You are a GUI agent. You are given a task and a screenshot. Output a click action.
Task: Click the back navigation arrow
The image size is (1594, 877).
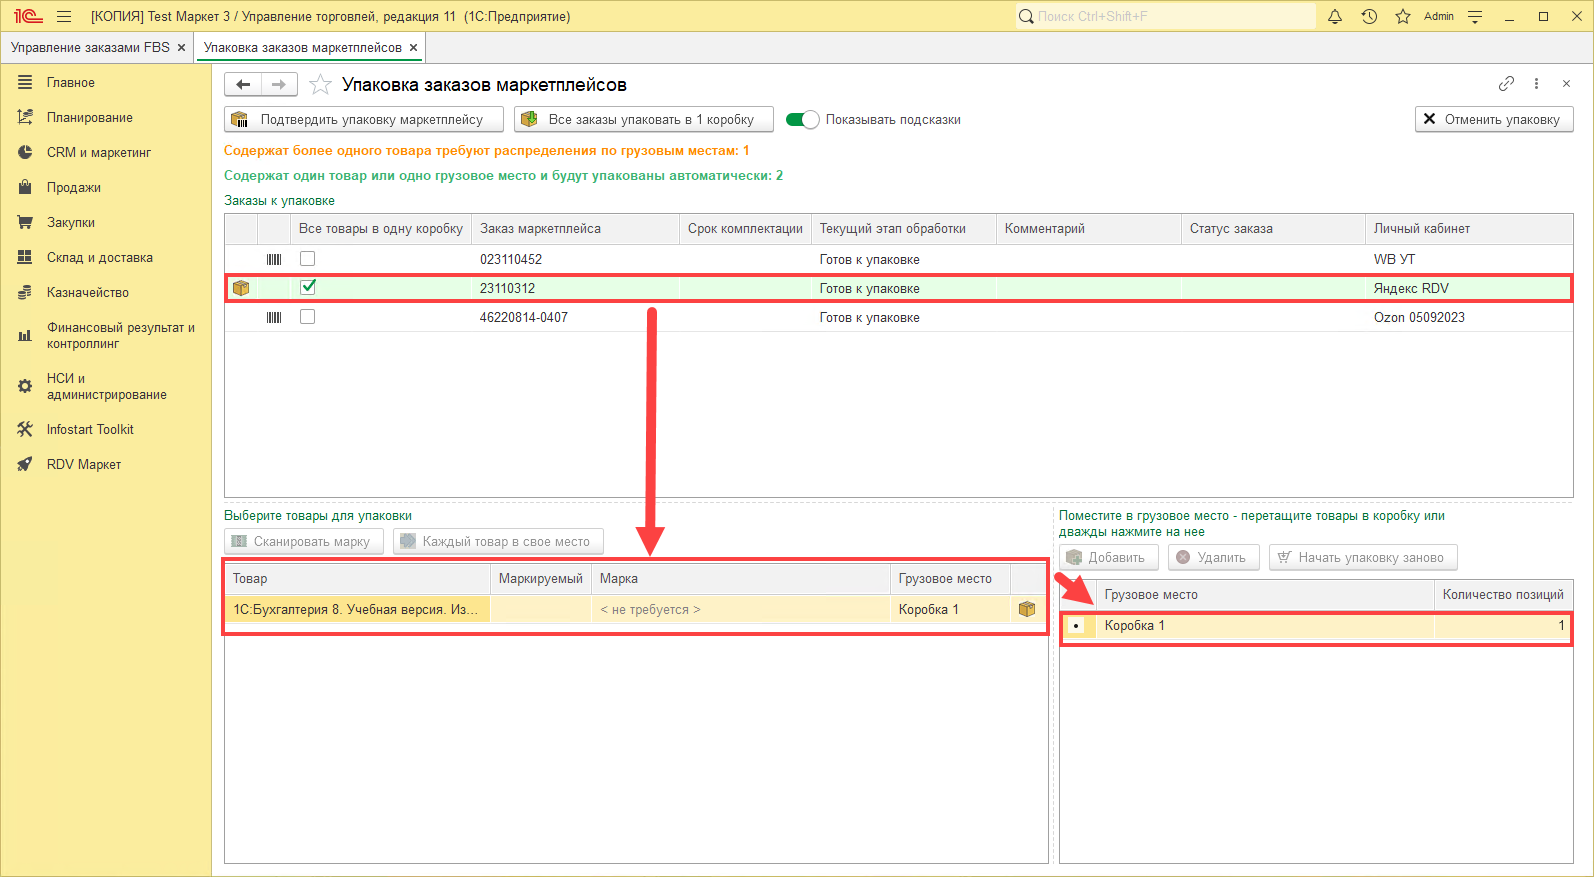coord(243,85)
